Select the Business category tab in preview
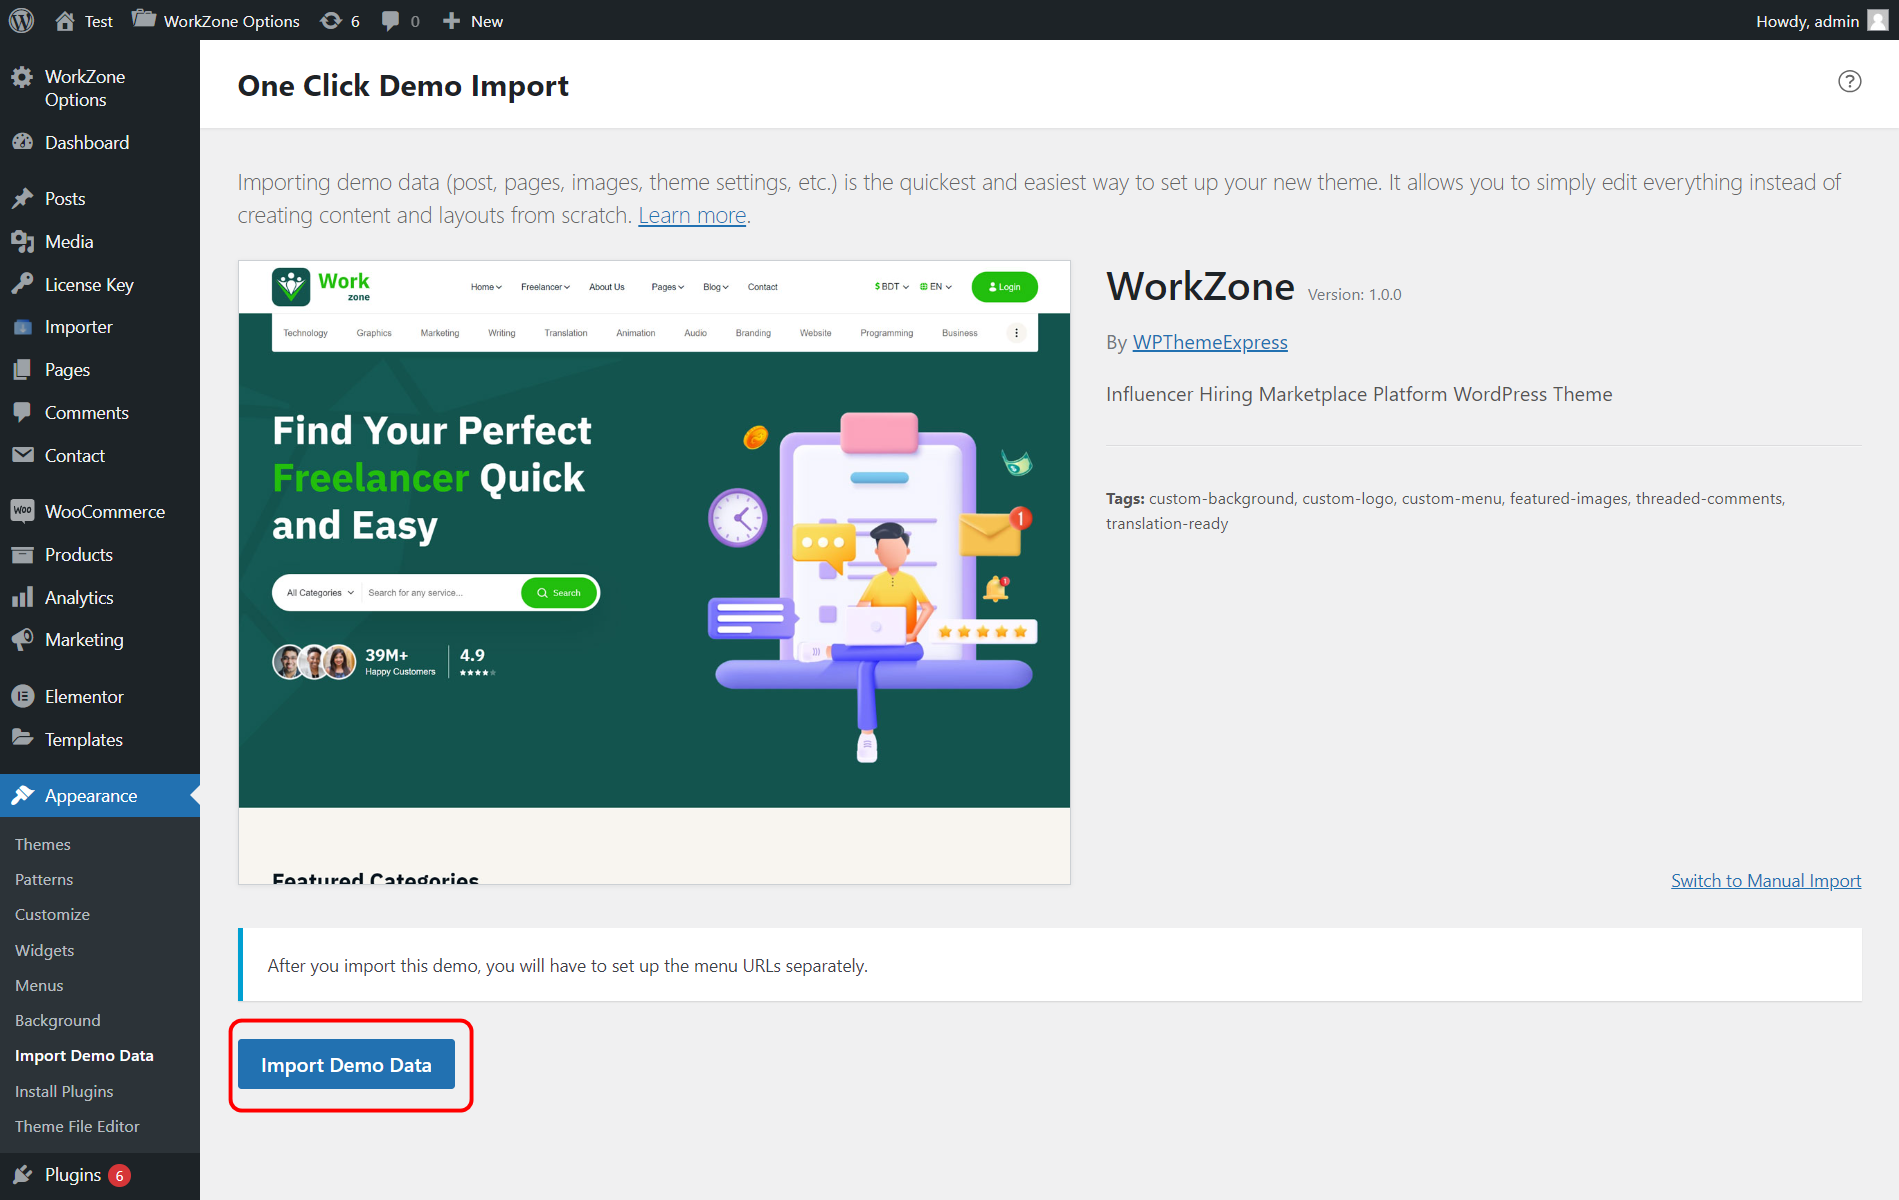Screen dimensions: 1899x1200 tap(959, 333)
